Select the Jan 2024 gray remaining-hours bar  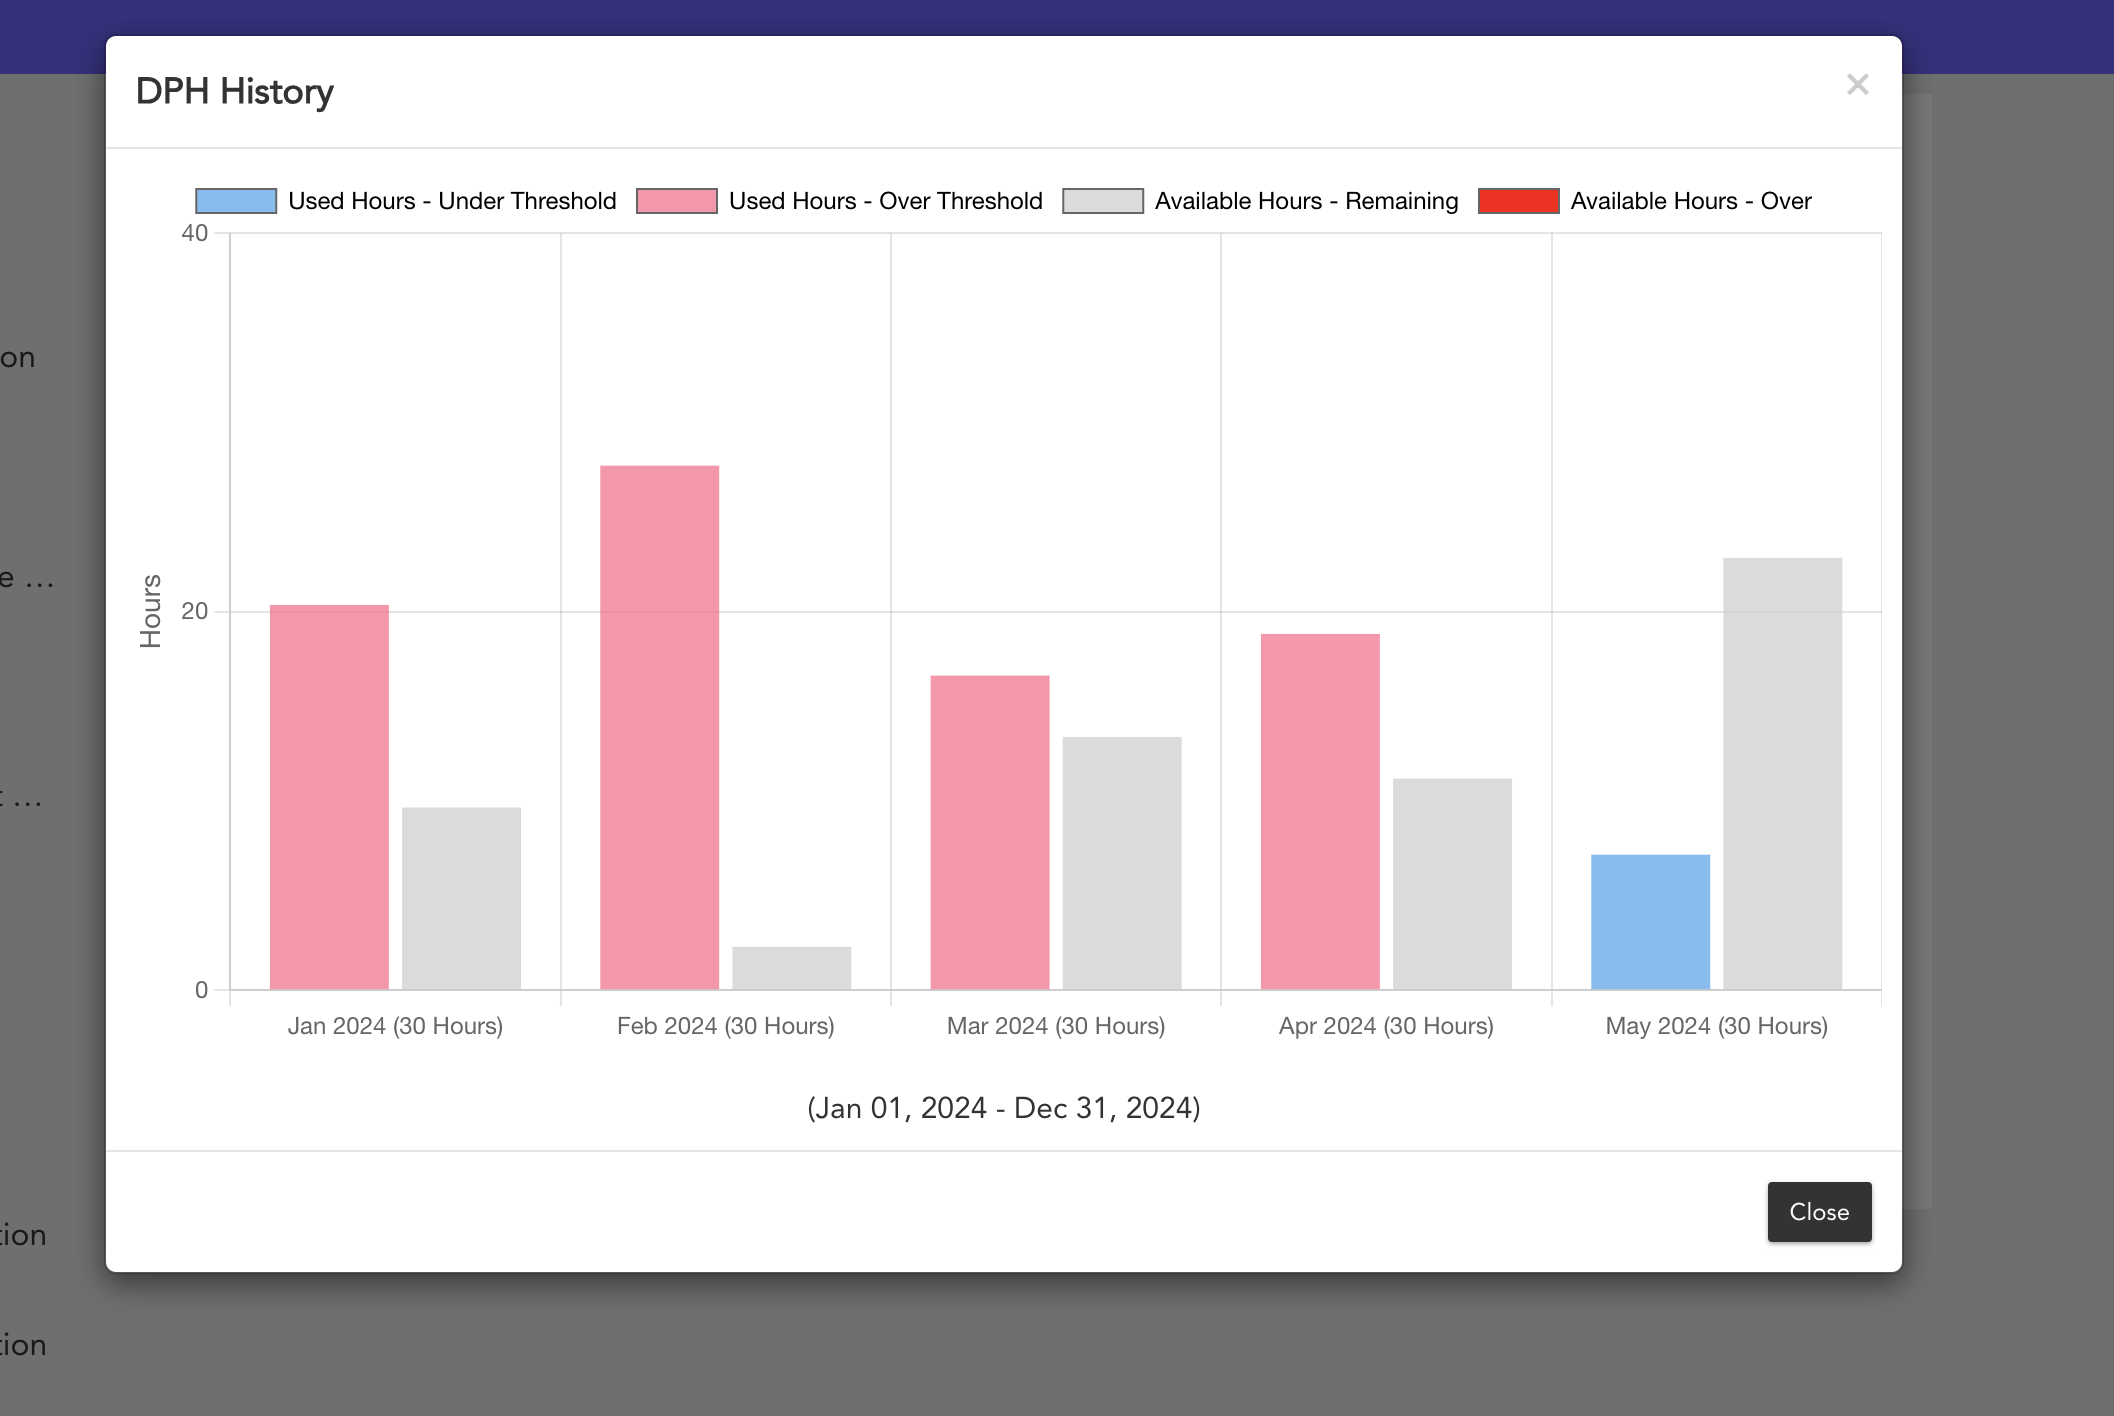pos(461,898)
